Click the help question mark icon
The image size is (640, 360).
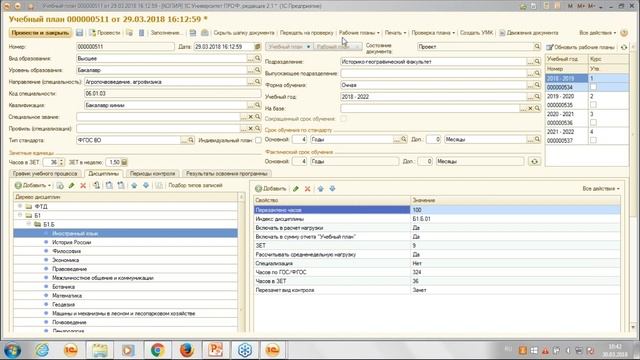click(x=624, y=33)
